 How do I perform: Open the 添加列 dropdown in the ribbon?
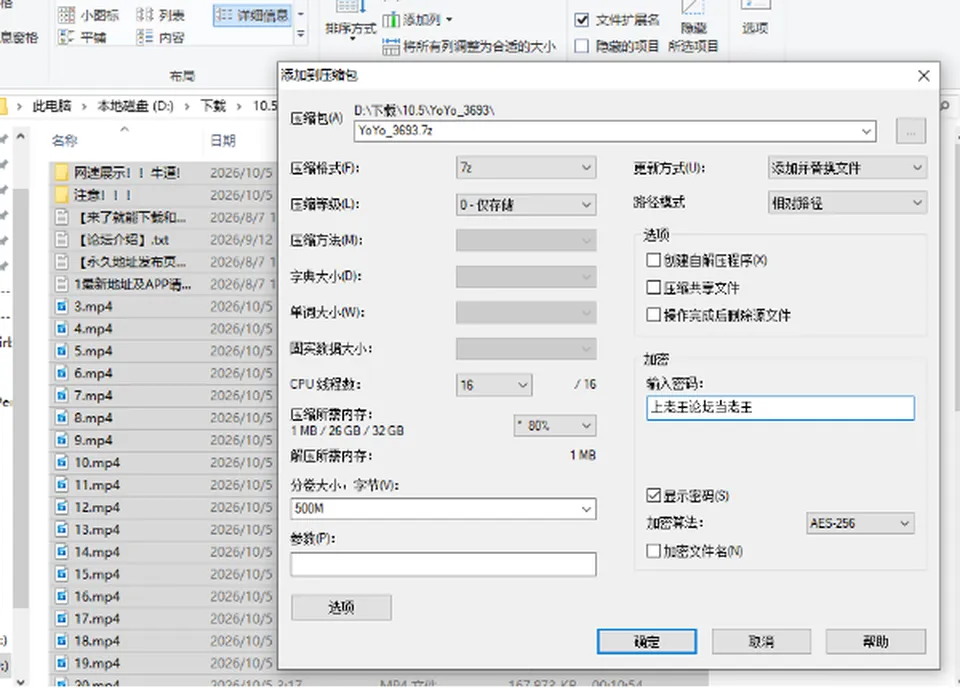[418, 20]
